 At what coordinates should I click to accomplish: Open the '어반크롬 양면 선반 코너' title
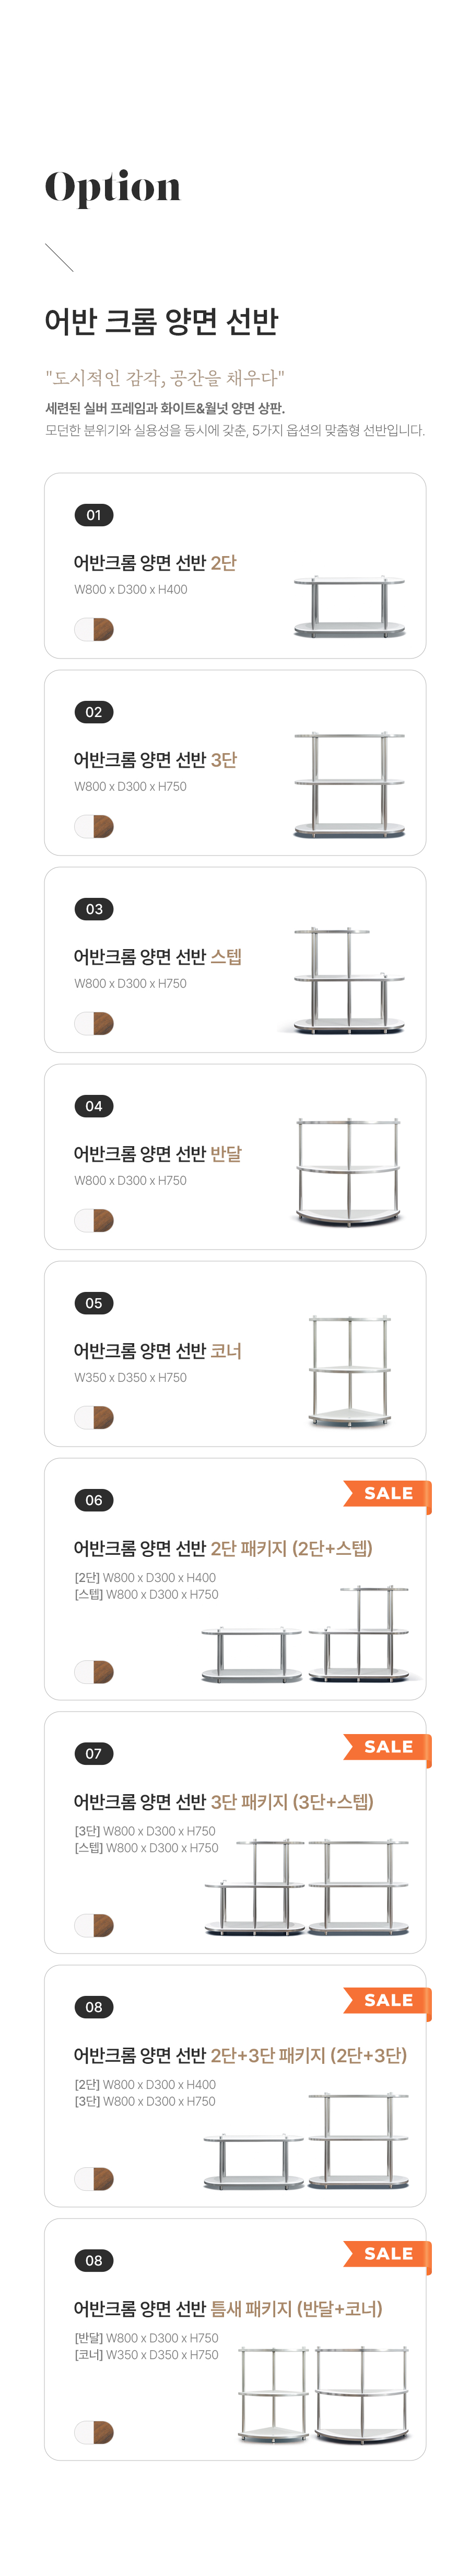(x=157, y=1351)
